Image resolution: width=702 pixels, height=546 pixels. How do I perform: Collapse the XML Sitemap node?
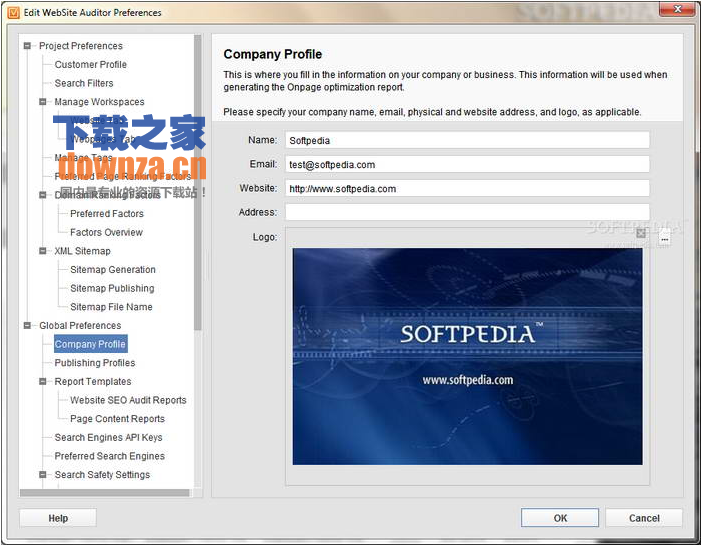43,251
